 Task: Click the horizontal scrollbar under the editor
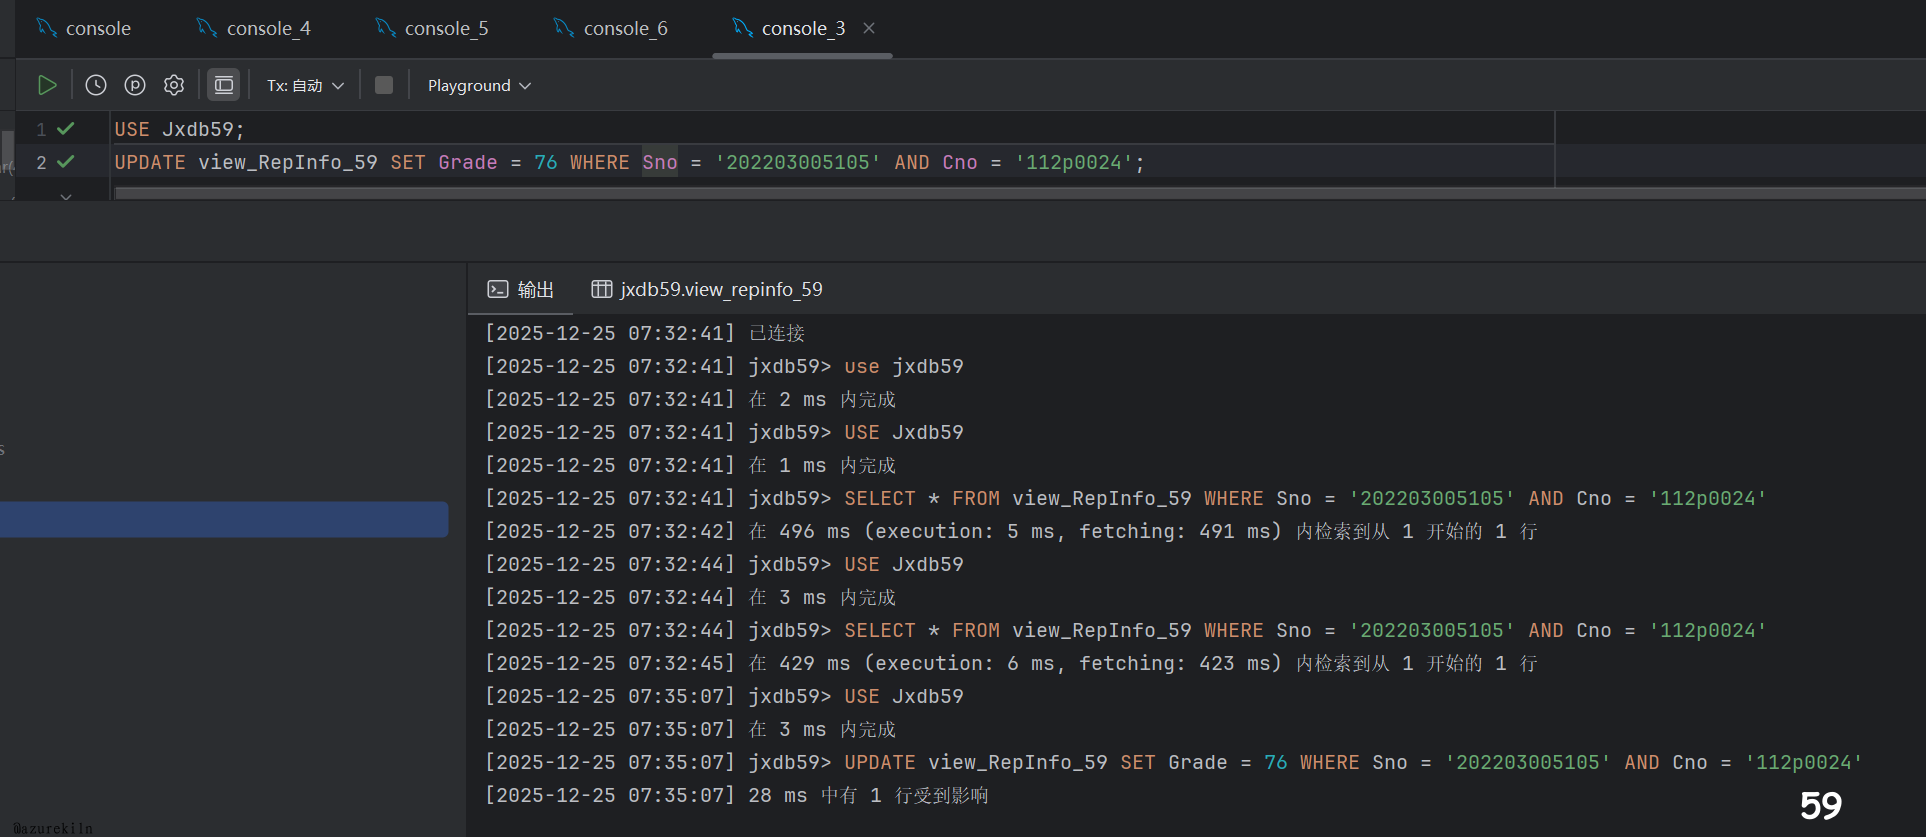pyautogui.click(x=1000, y=193)
